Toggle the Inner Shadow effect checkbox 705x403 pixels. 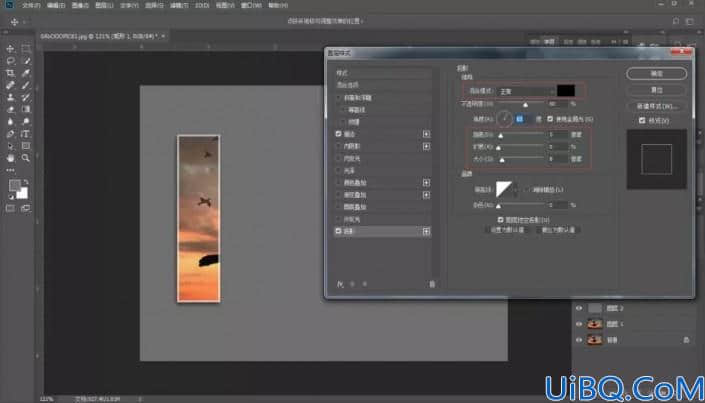pos(338,146)
